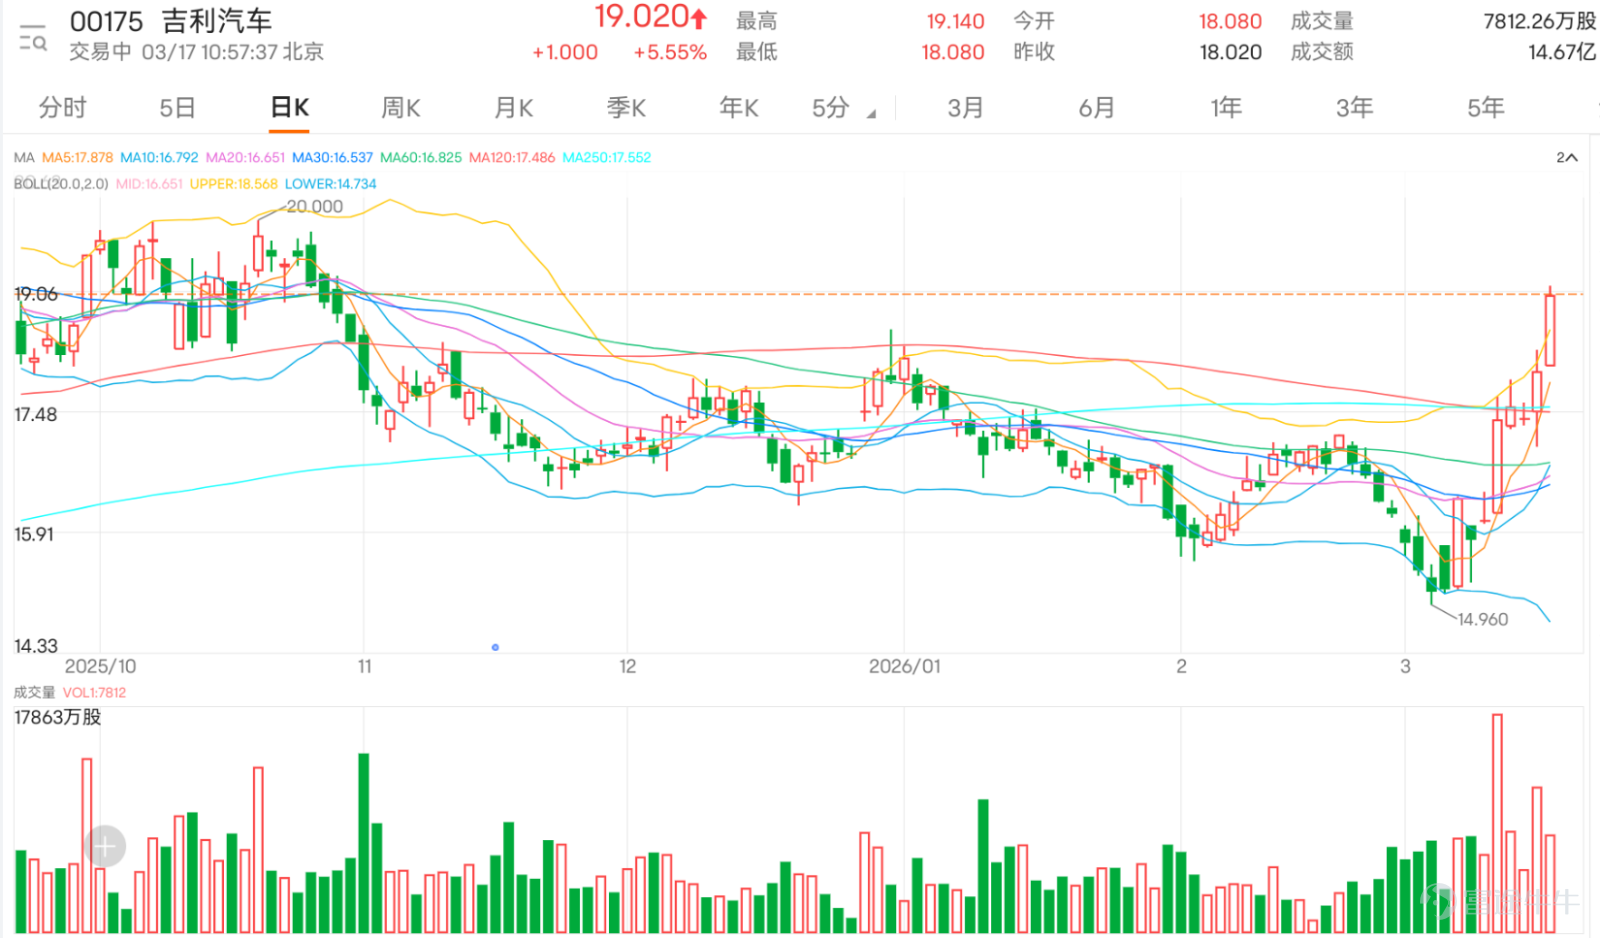Click the small blue event dot on axis
This screenshot has width=1600, height=938.
tap(495, 647)
